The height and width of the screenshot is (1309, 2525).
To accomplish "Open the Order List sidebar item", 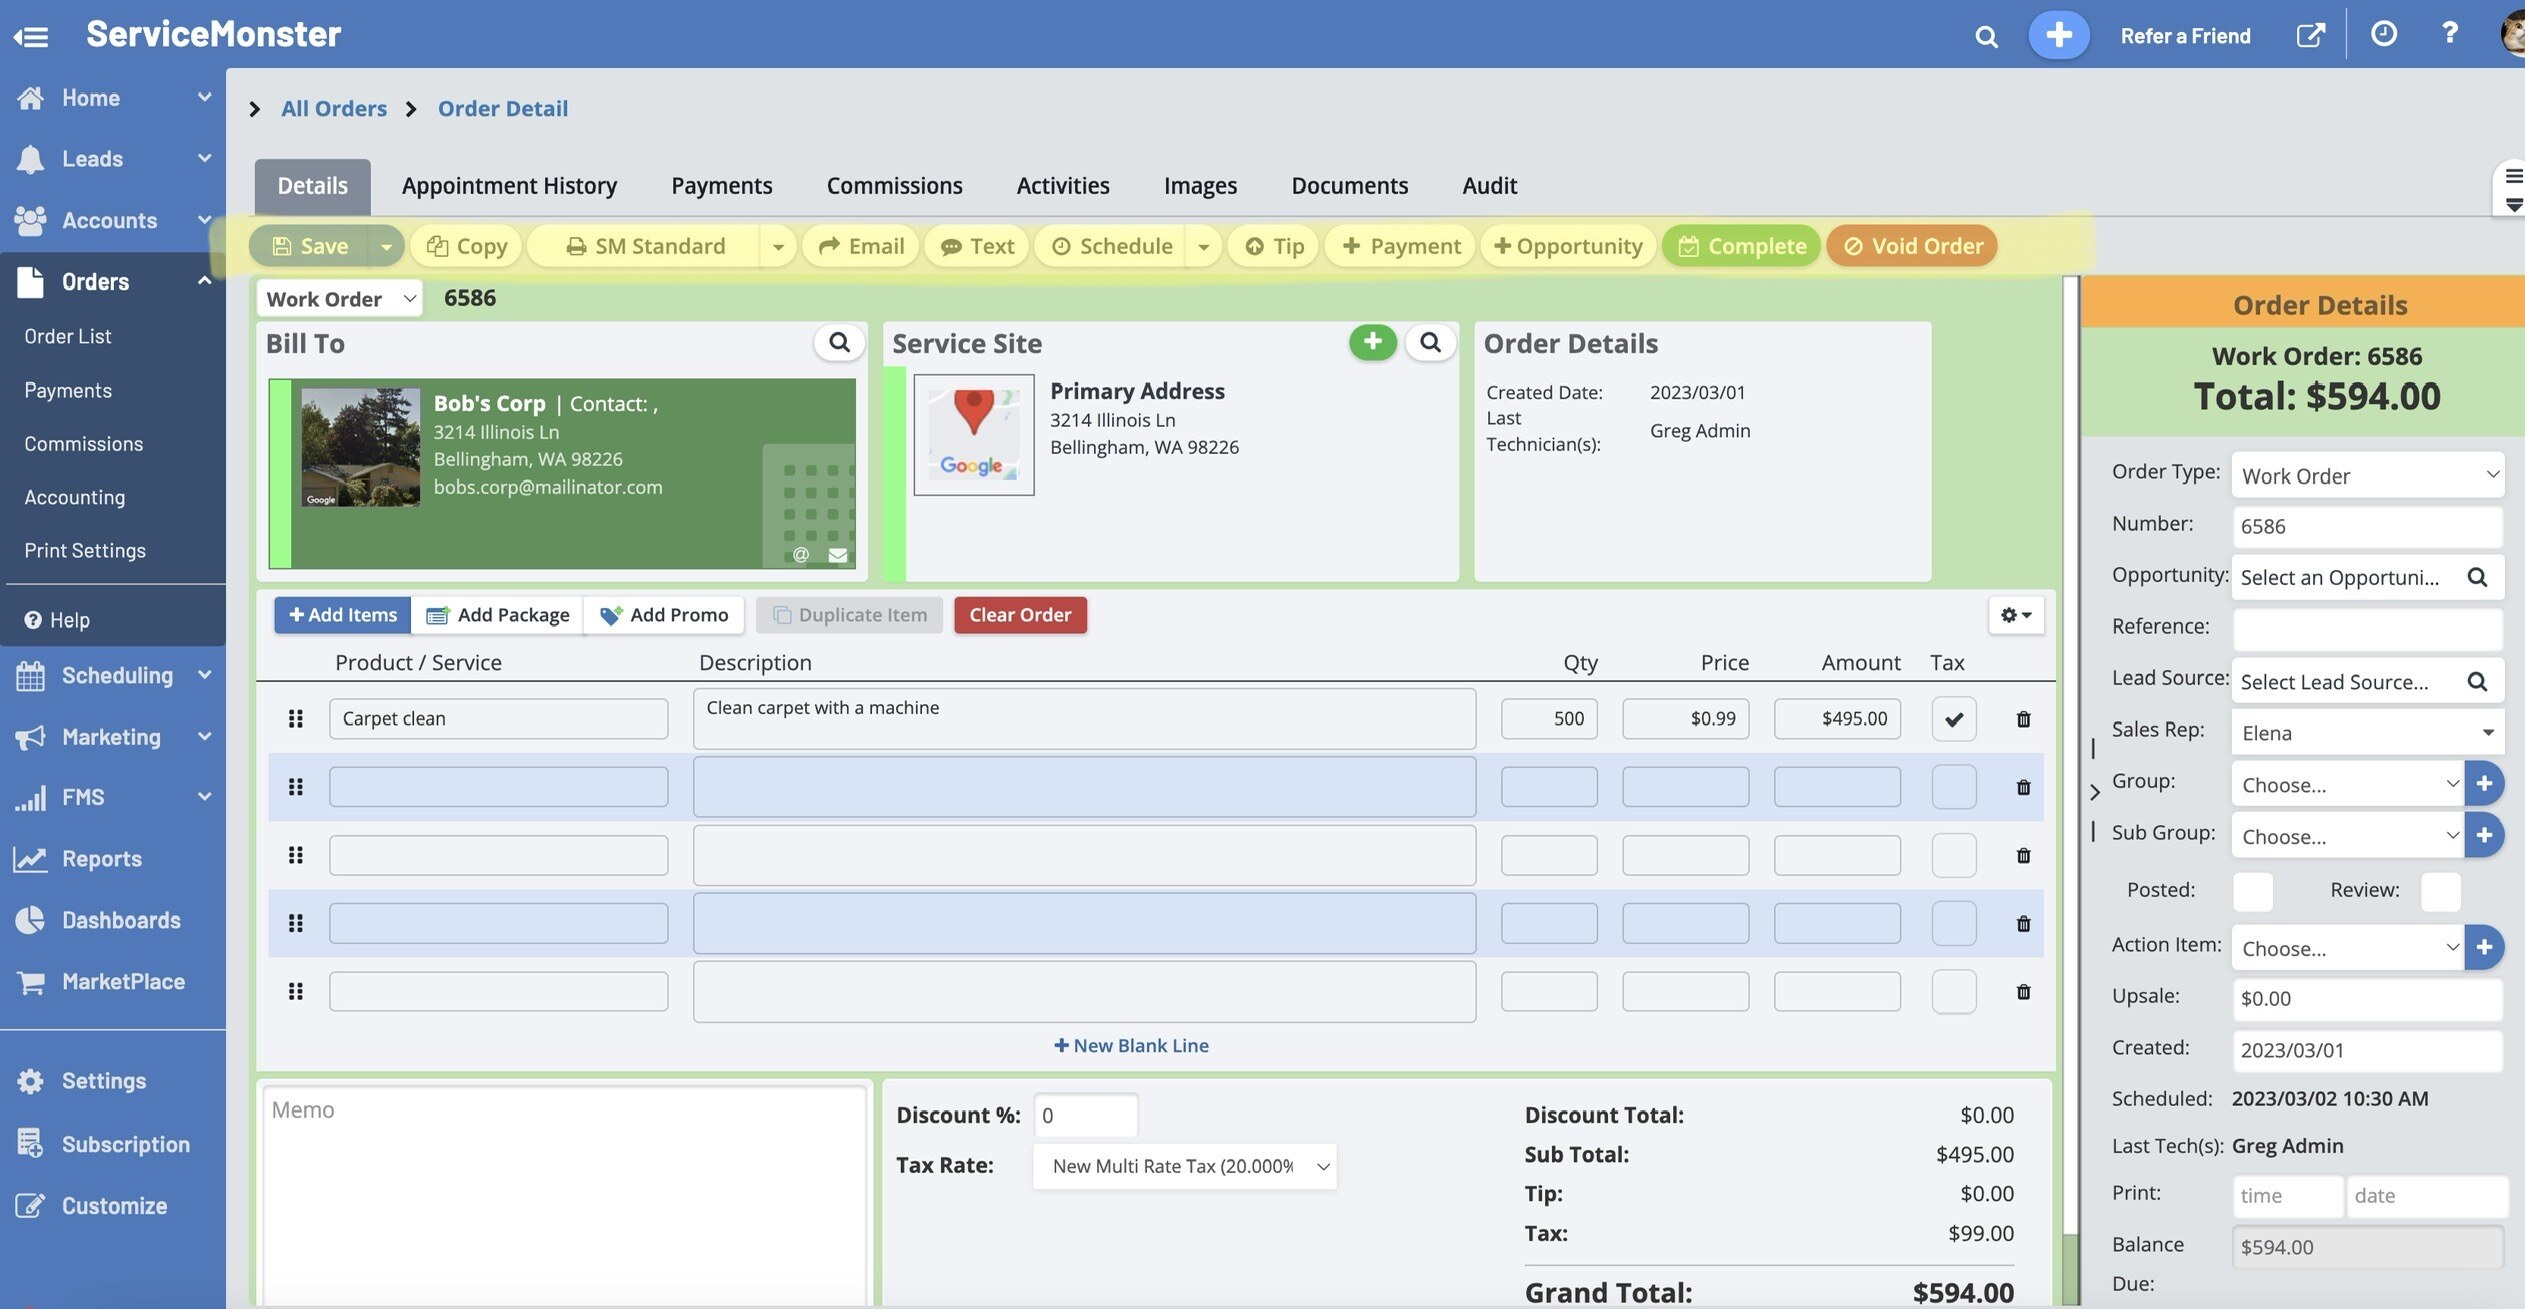I will tap(68, 337).
